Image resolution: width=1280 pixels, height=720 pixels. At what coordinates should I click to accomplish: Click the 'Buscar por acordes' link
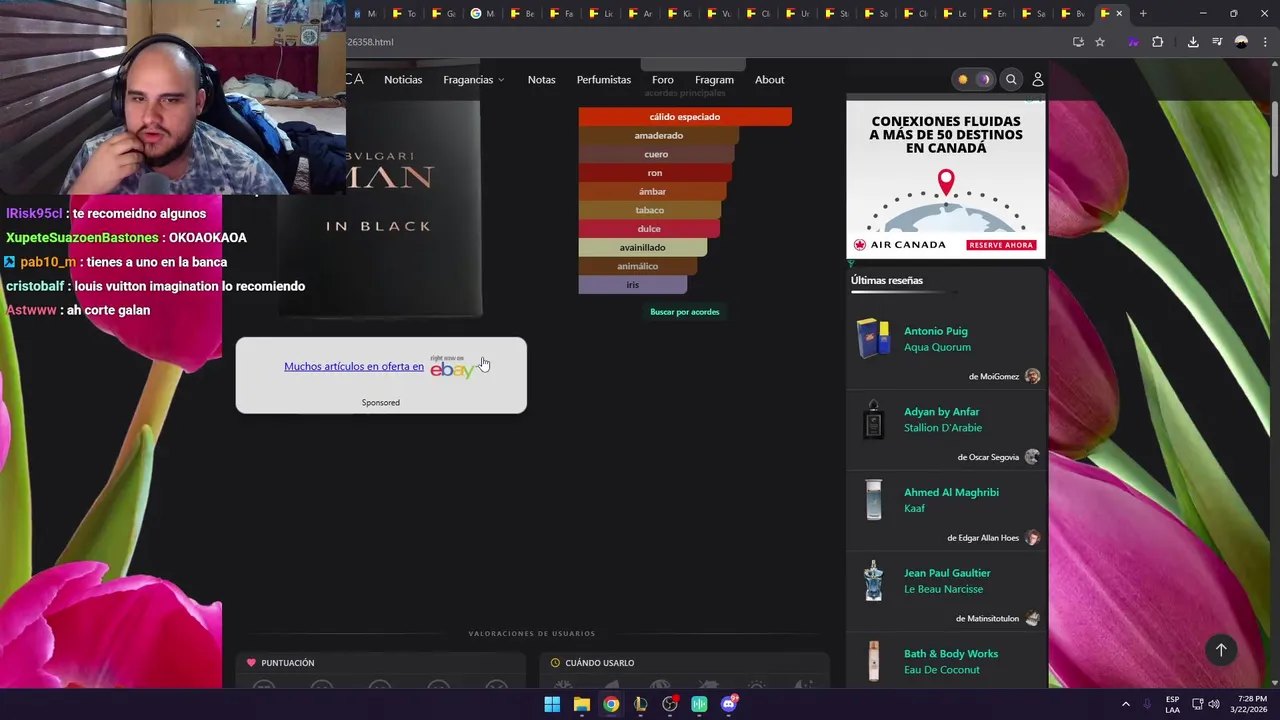(x=685, y=312)
